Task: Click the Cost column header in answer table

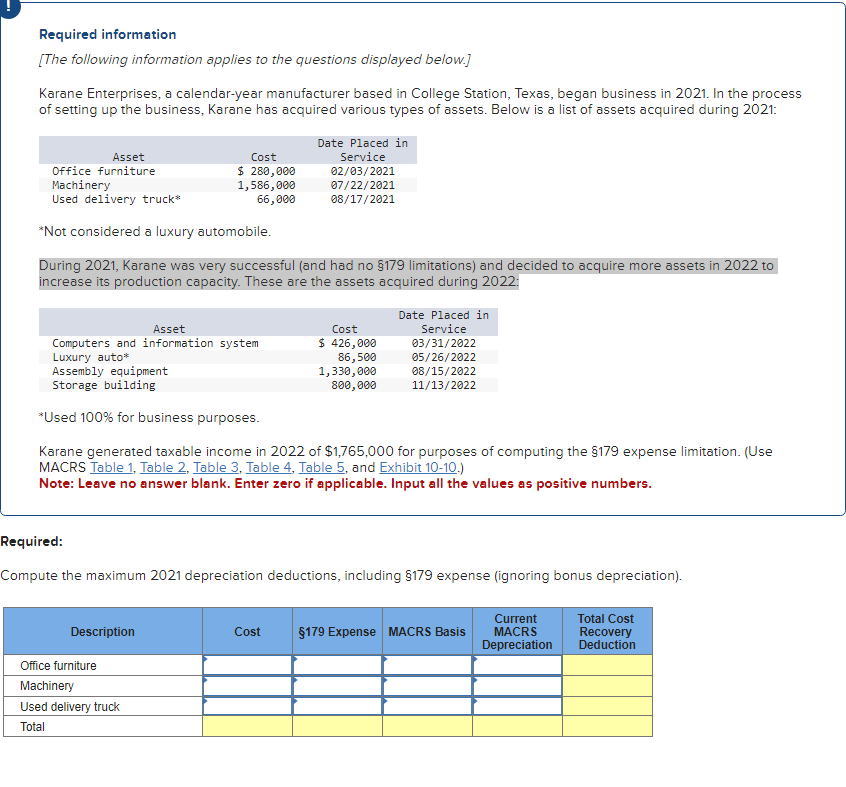Action: (x=248, y=631)
